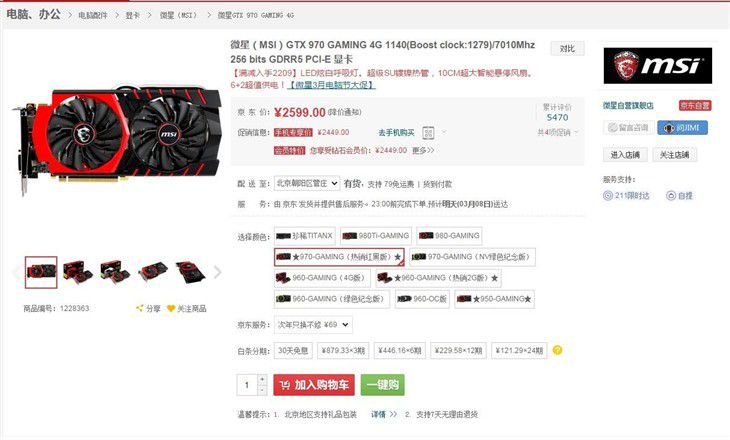
Task: Open the 电脑、办公 breadcrumb category
Action: coord(33,14)
